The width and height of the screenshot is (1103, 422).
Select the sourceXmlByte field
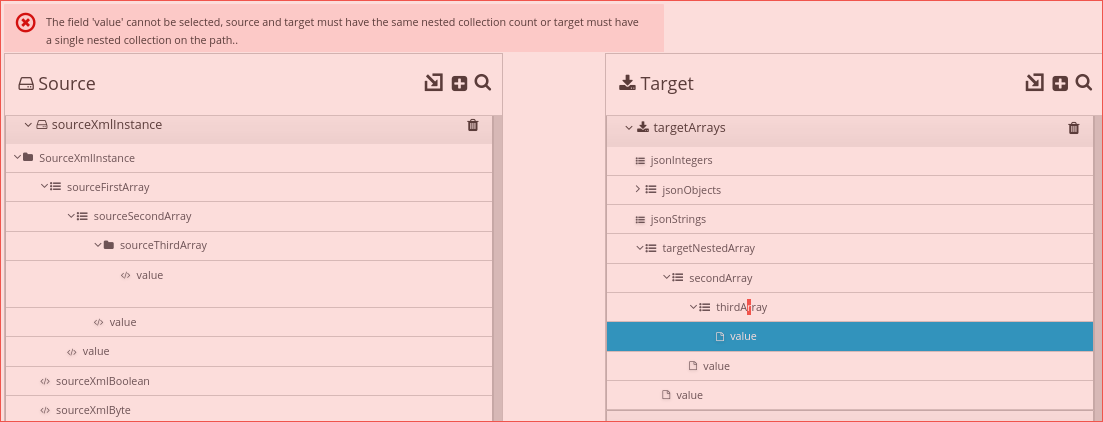[93, 410]
